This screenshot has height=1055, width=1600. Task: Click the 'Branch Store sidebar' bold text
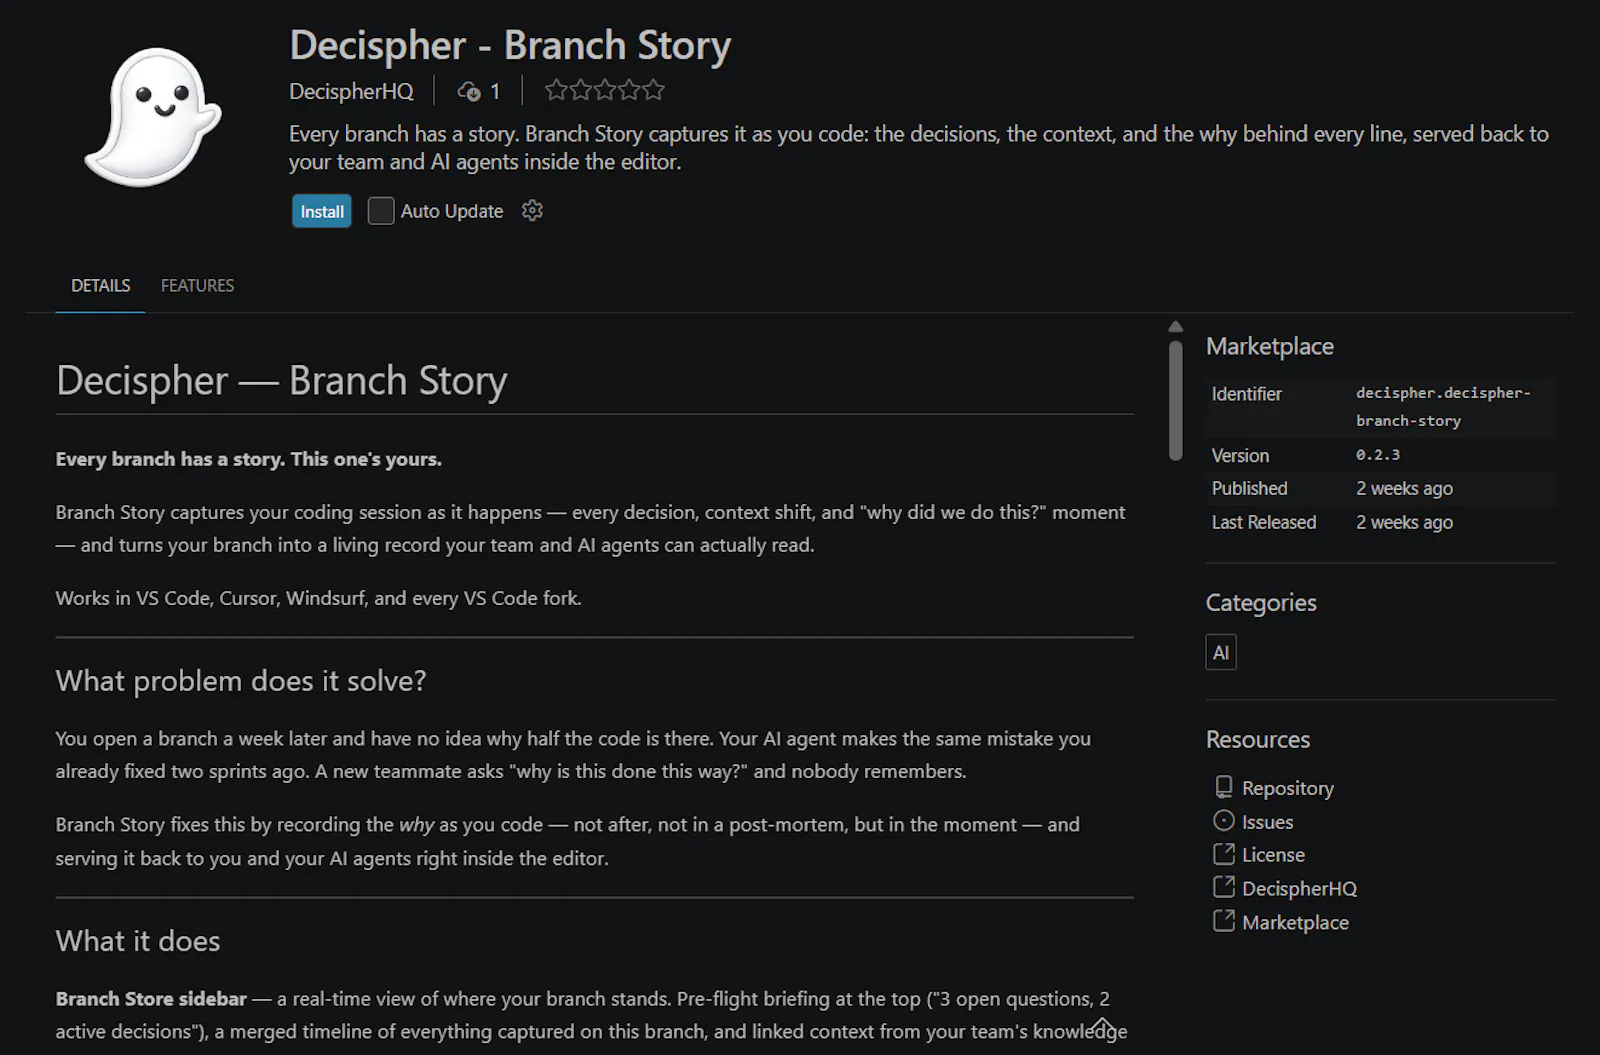point(151,999)
